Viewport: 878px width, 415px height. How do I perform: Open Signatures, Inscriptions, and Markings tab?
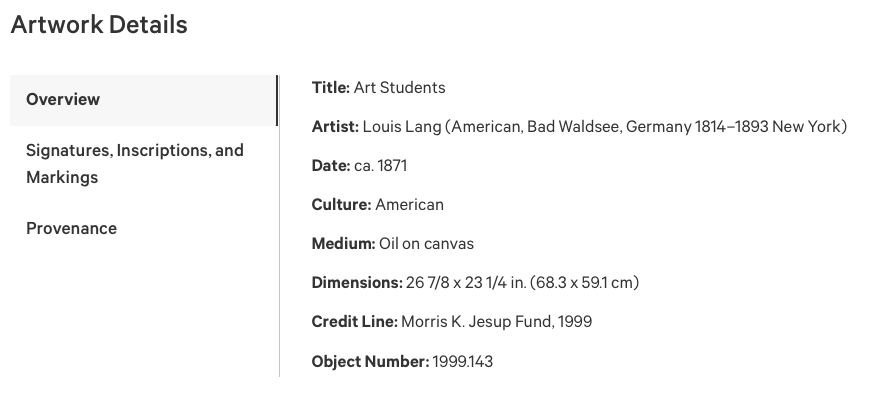coord(134,164)
